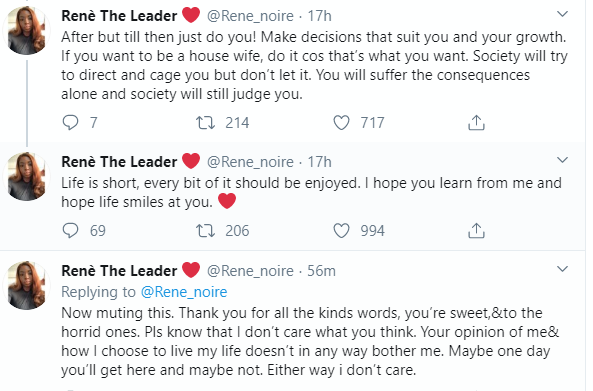
Task: Open Renè The Leader name on first tweet
Action: [x=119, y=16]
